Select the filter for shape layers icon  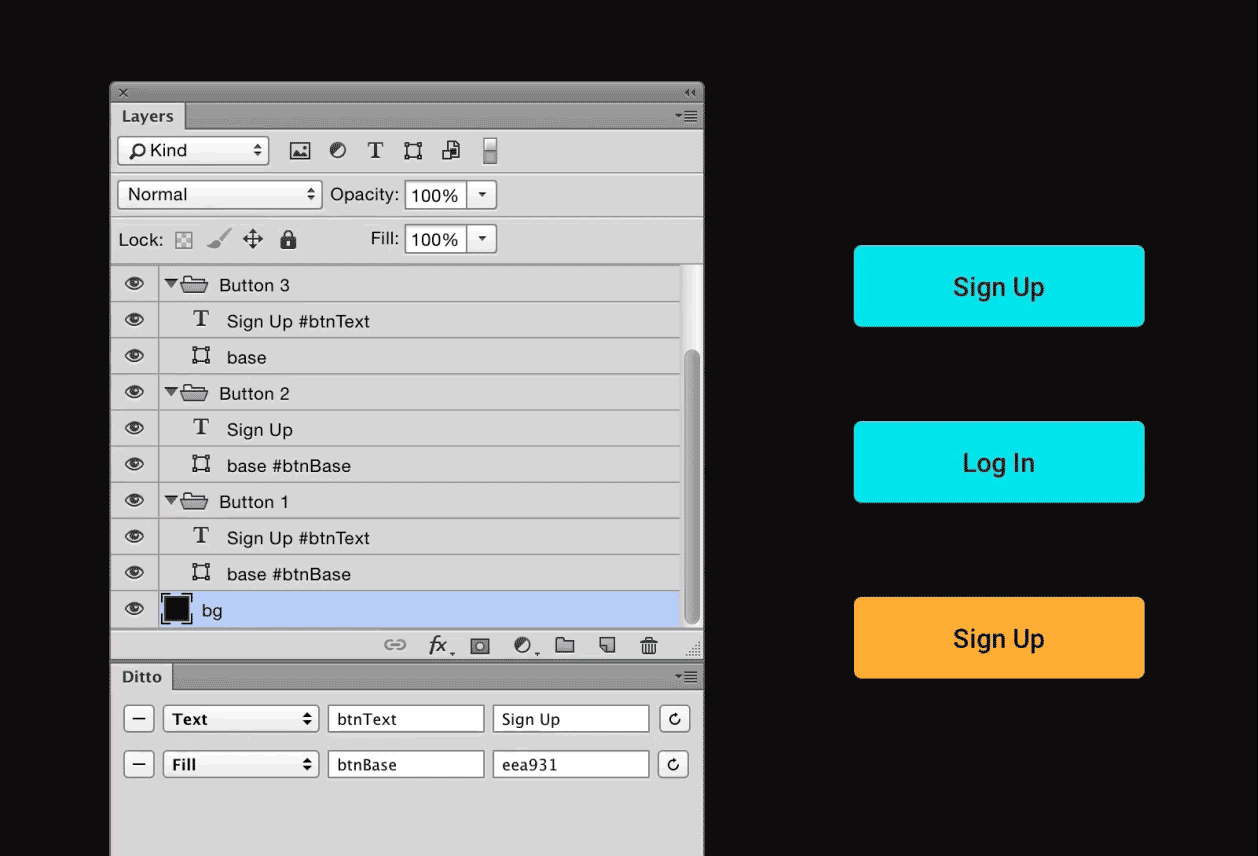tap(412, 150)
